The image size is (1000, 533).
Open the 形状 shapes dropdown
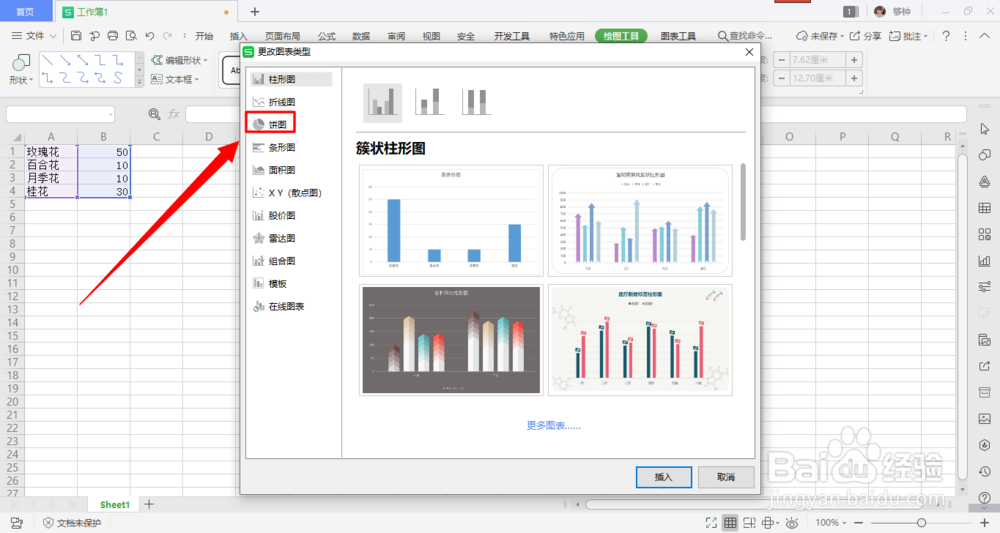[x=20, y=69]
